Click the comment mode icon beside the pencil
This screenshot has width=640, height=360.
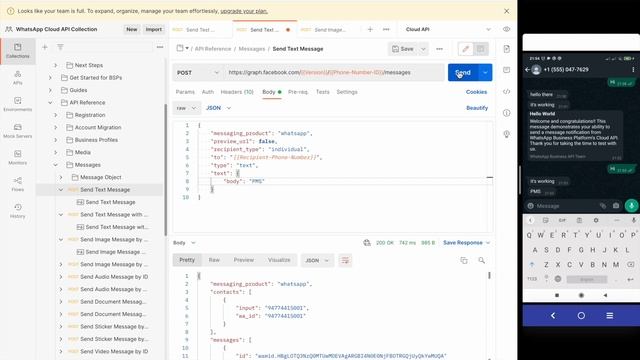(x=481, y=49)
